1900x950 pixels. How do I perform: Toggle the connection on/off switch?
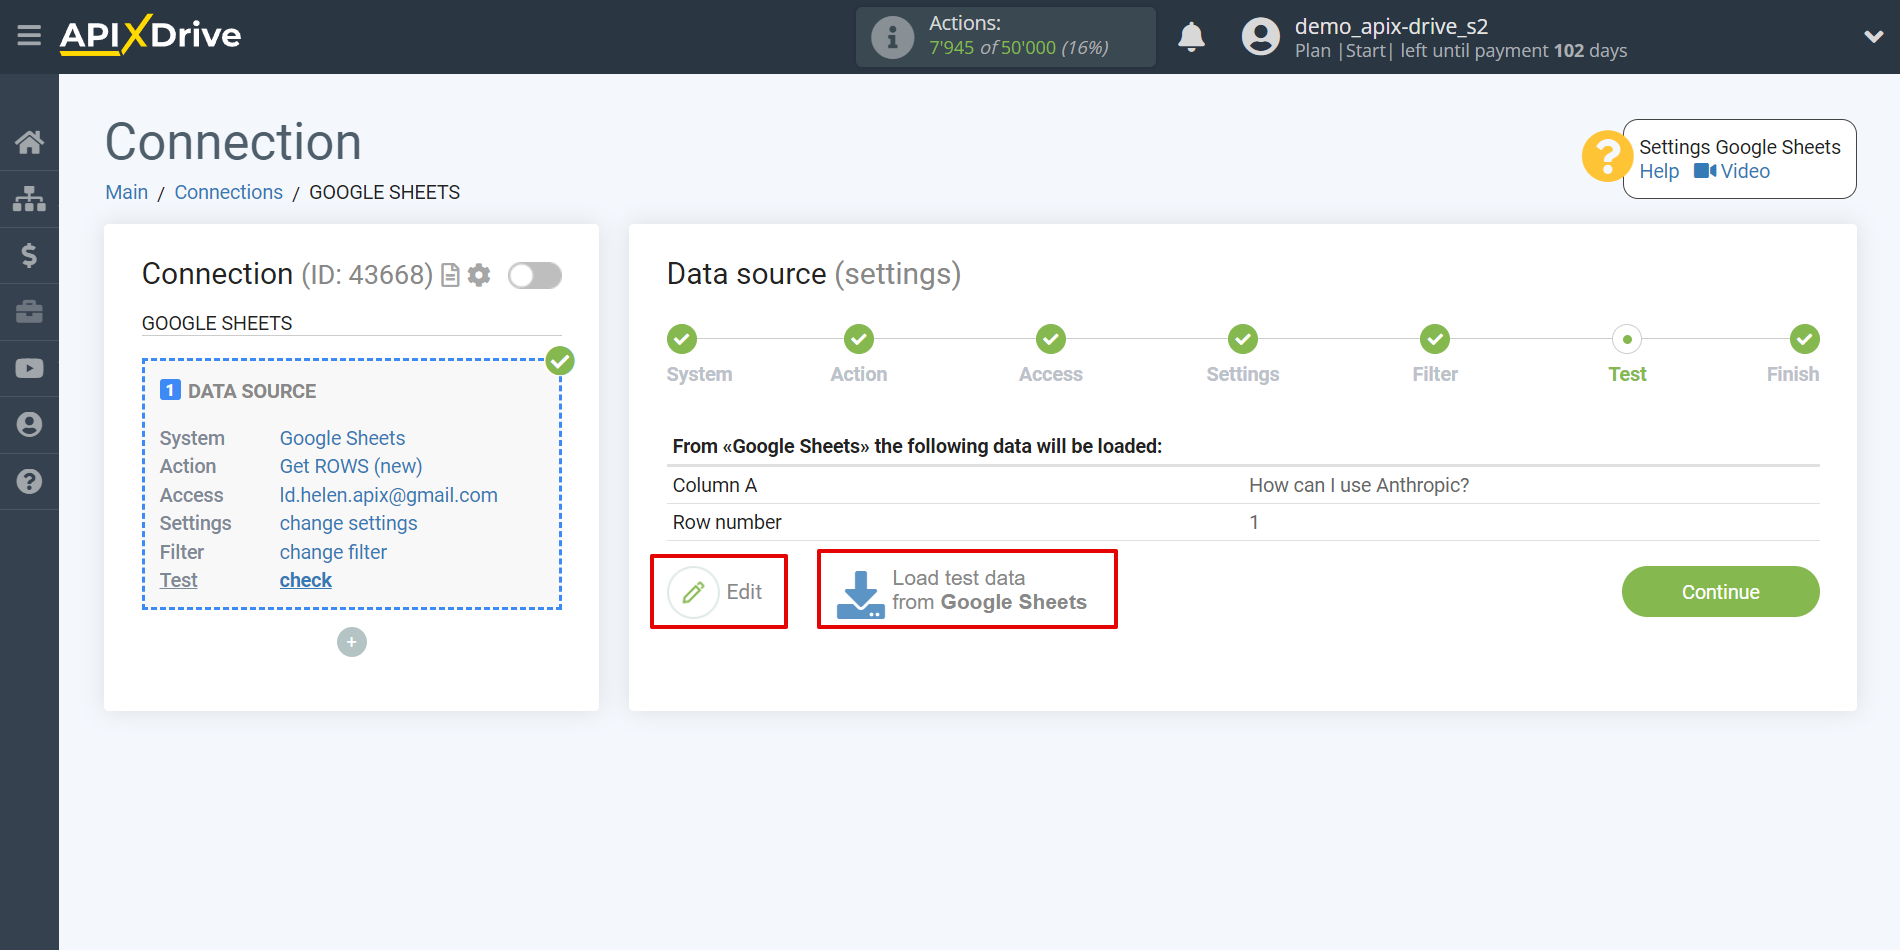pos(535,275)
